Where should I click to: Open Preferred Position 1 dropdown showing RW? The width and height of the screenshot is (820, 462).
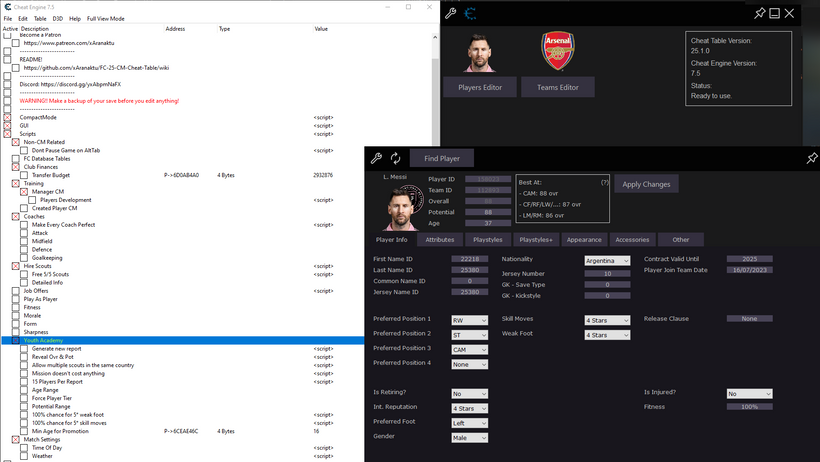pos(470,320)
